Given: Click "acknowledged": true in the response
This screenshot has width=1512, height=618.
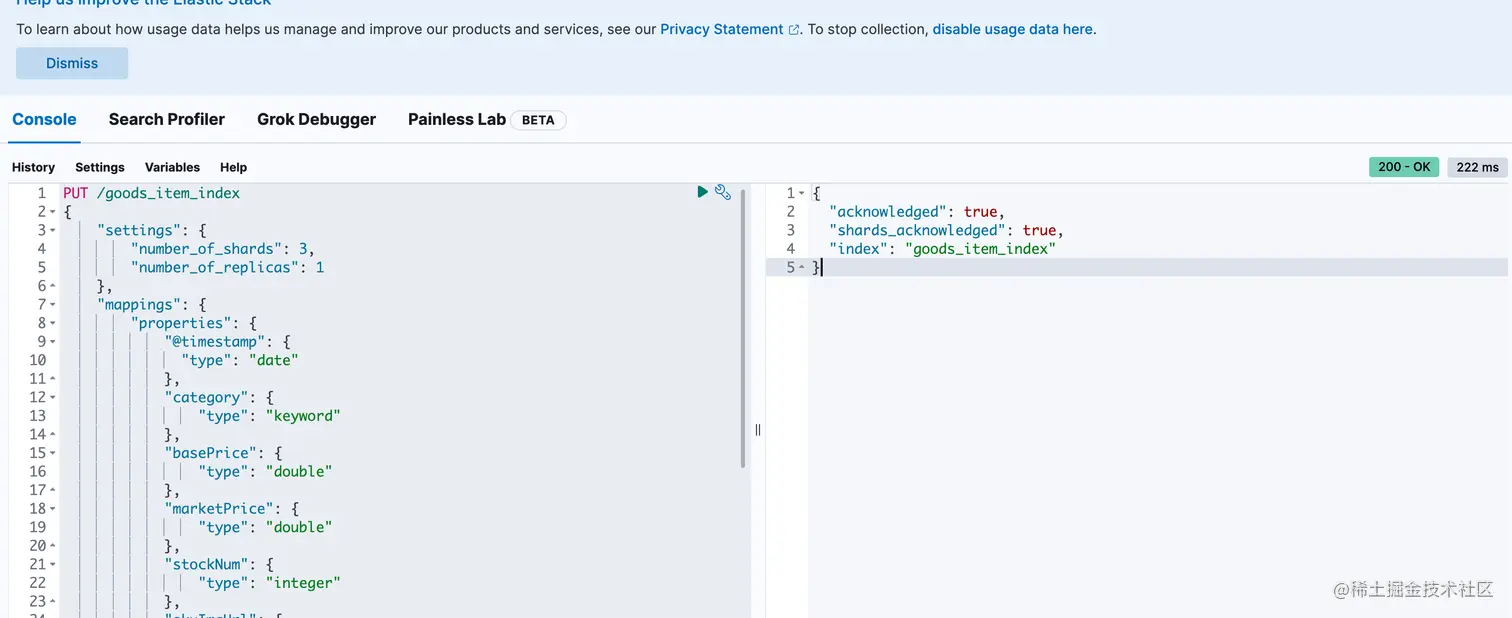Looking at the screenshot, I should coord(916,212).
